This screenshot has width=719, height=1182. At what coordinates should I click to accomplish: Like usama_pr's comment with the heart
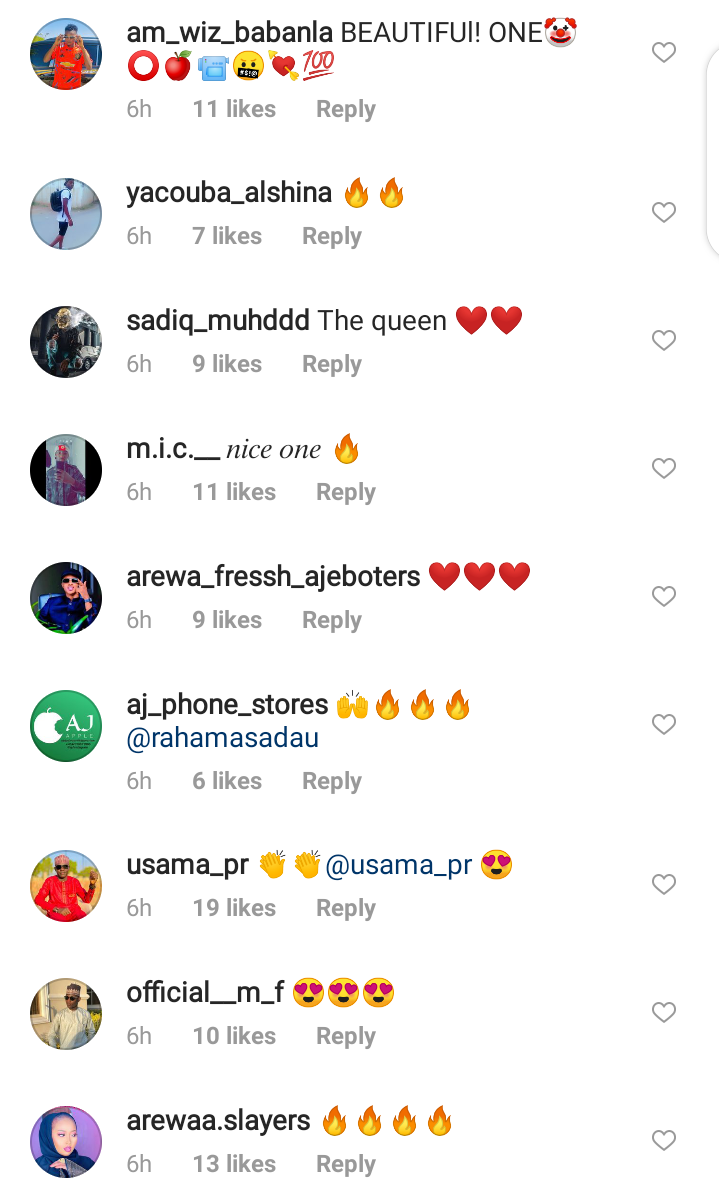point(663,883)
